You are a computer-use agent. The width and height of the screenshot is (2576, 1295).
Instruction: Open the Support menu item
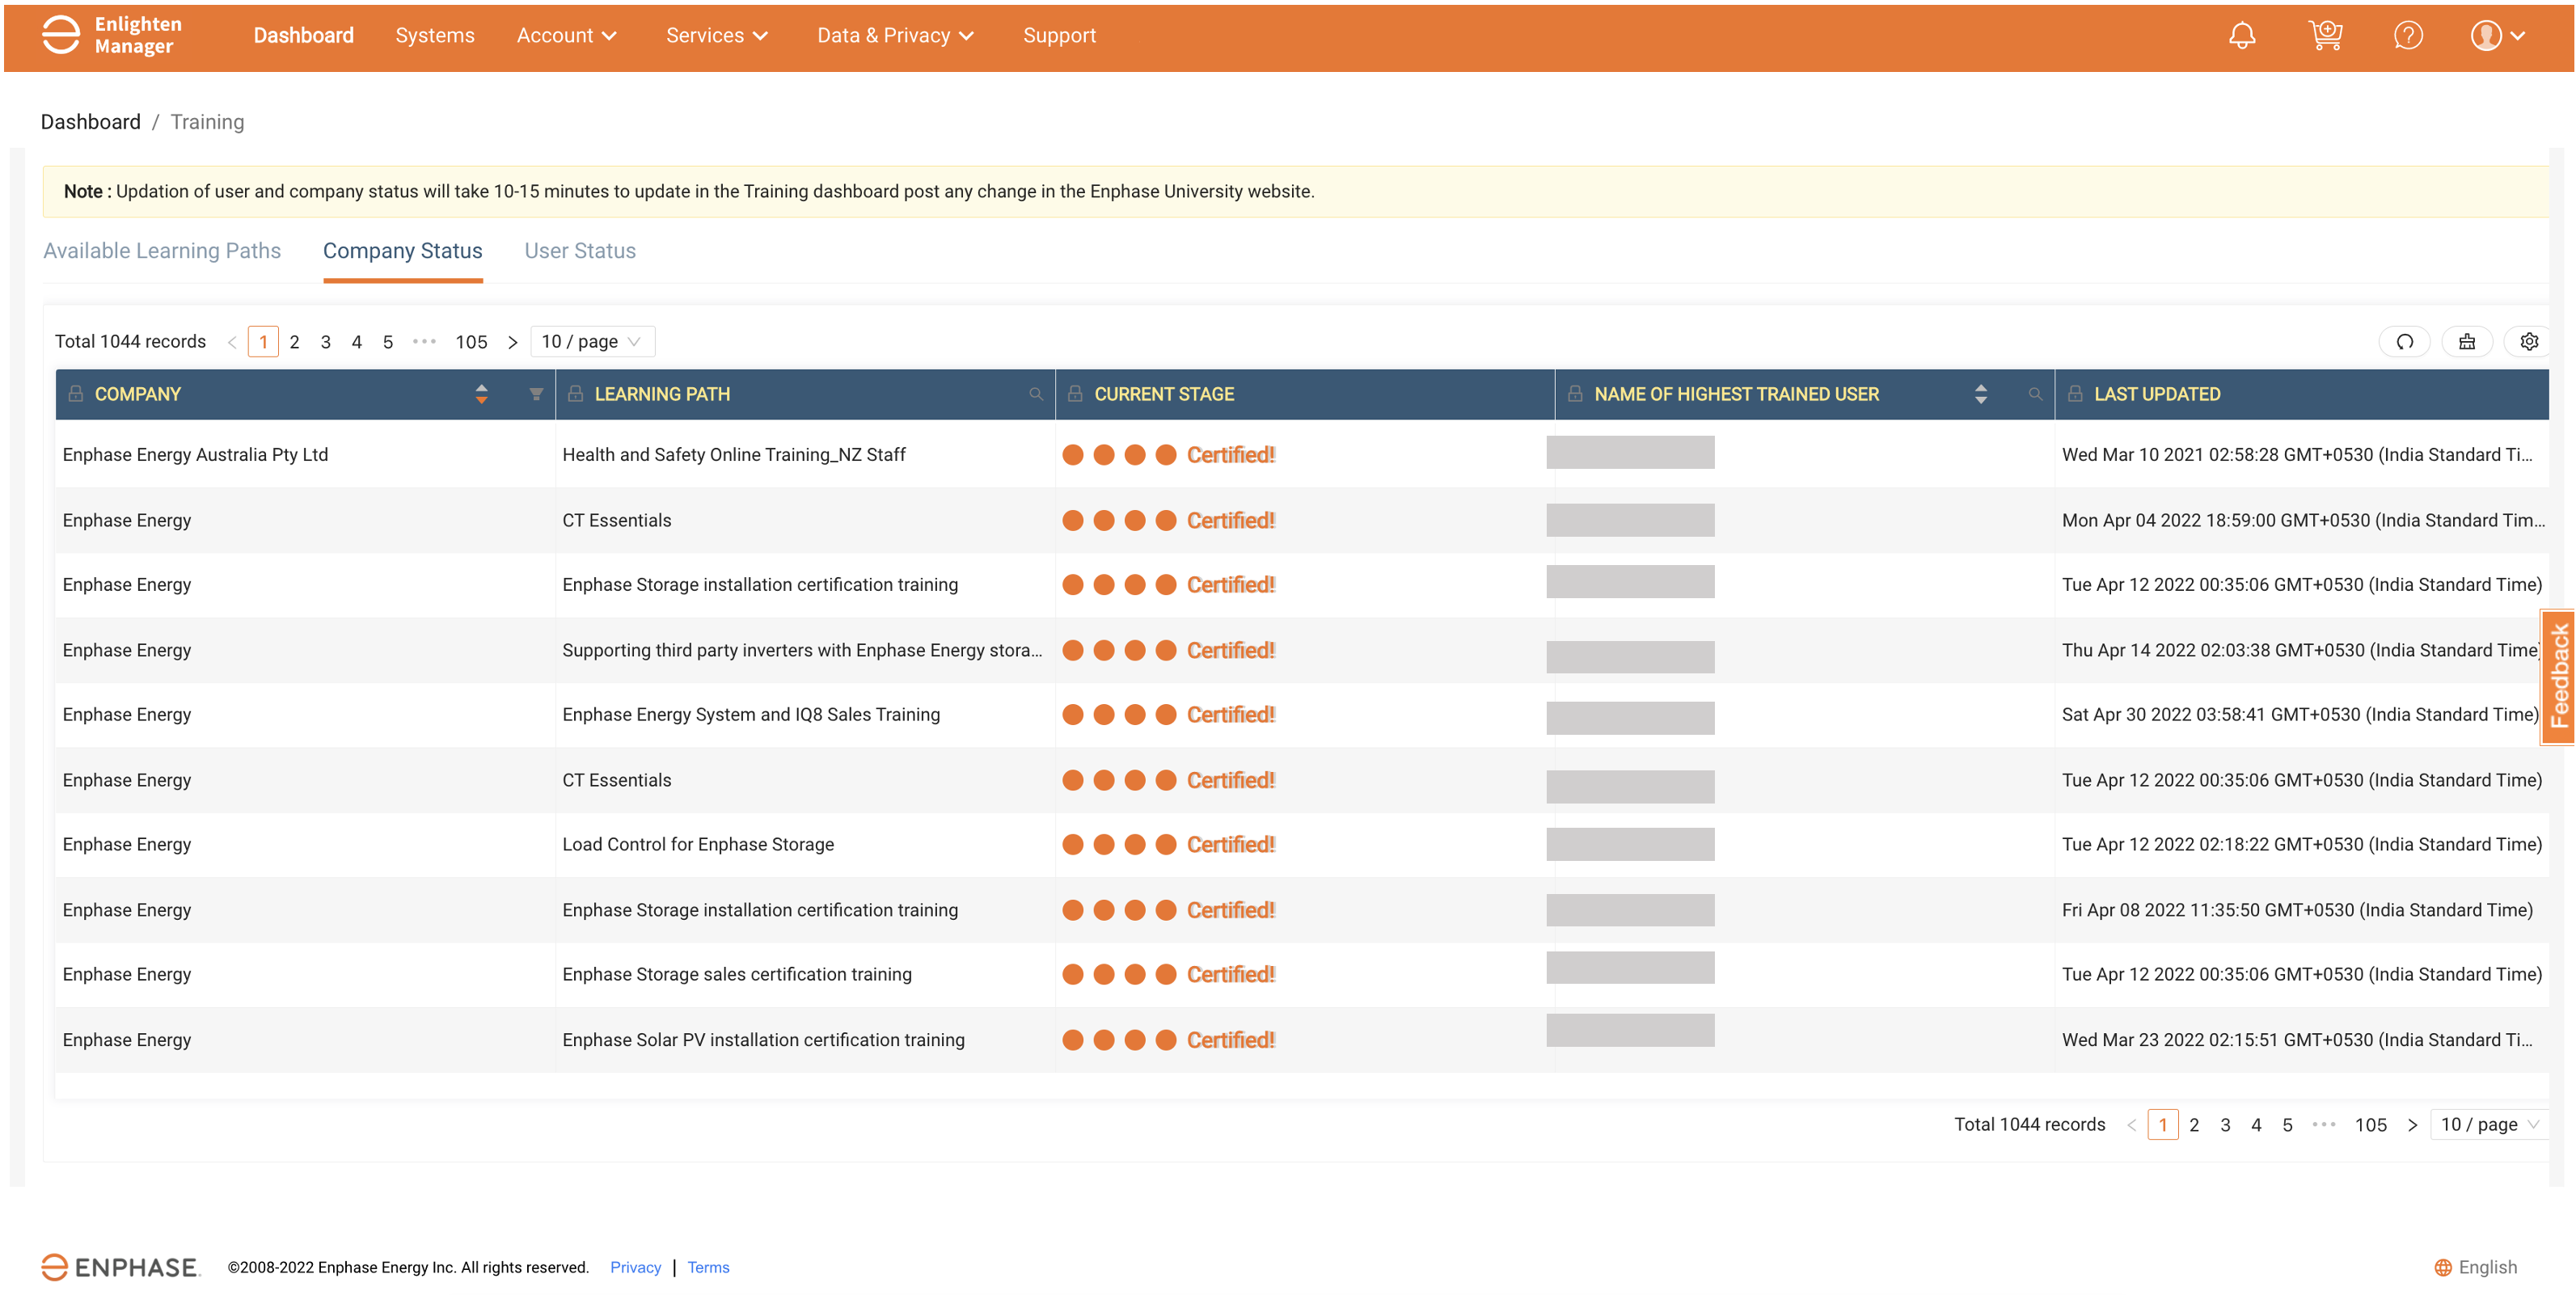click(x=1059, y=36)
